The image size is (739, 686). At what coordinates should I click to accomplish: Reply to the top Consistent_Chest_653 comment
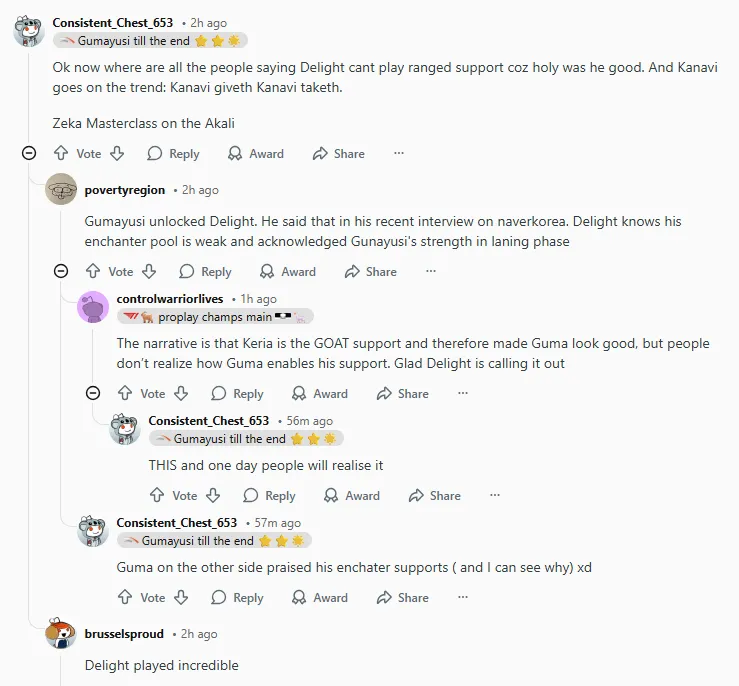pyautogui.click(x=173, y=154)
